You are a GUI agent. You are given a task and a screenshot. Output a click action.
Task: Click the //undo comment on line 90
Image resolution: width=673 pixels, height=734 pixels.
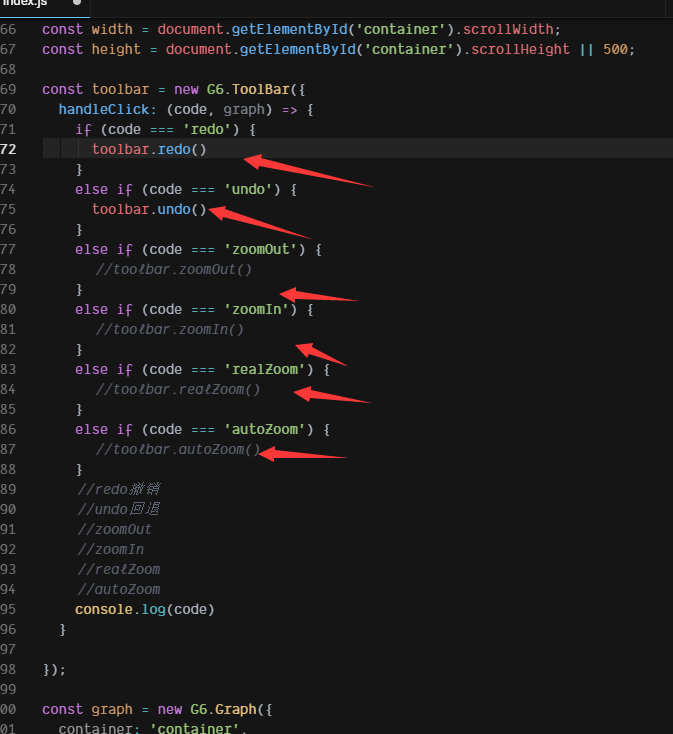tap(119, 509)
